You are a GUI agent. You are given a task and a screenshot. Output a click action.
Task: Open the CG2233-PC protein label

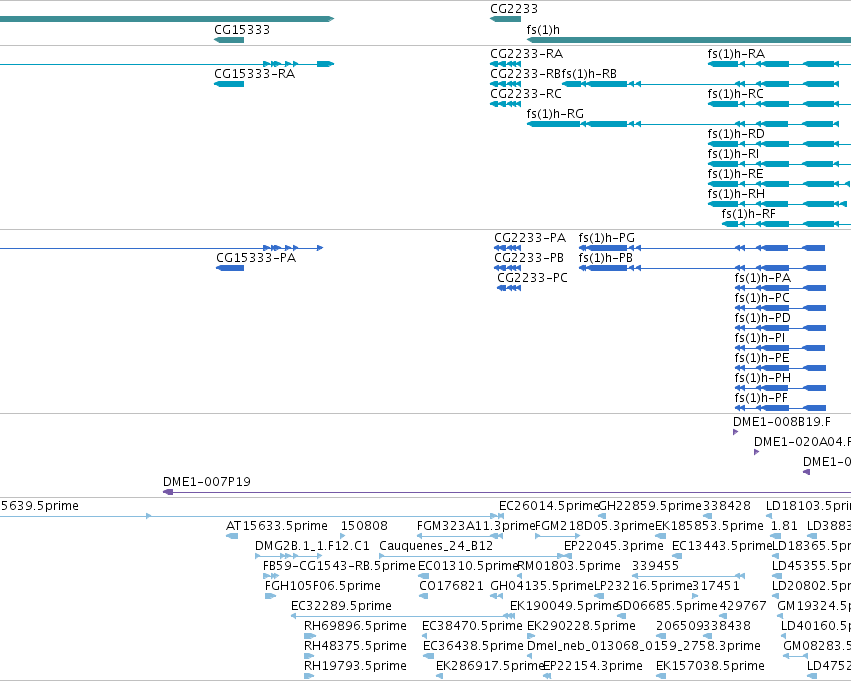point(532,278)
